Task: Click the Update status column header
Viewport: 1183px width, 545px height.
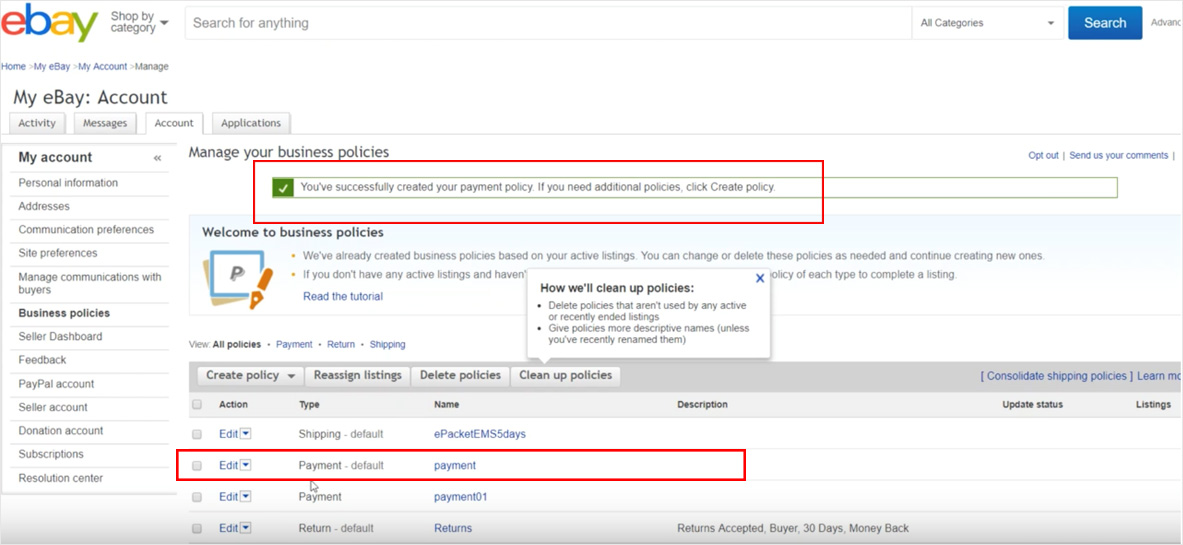Action: 1032,405
